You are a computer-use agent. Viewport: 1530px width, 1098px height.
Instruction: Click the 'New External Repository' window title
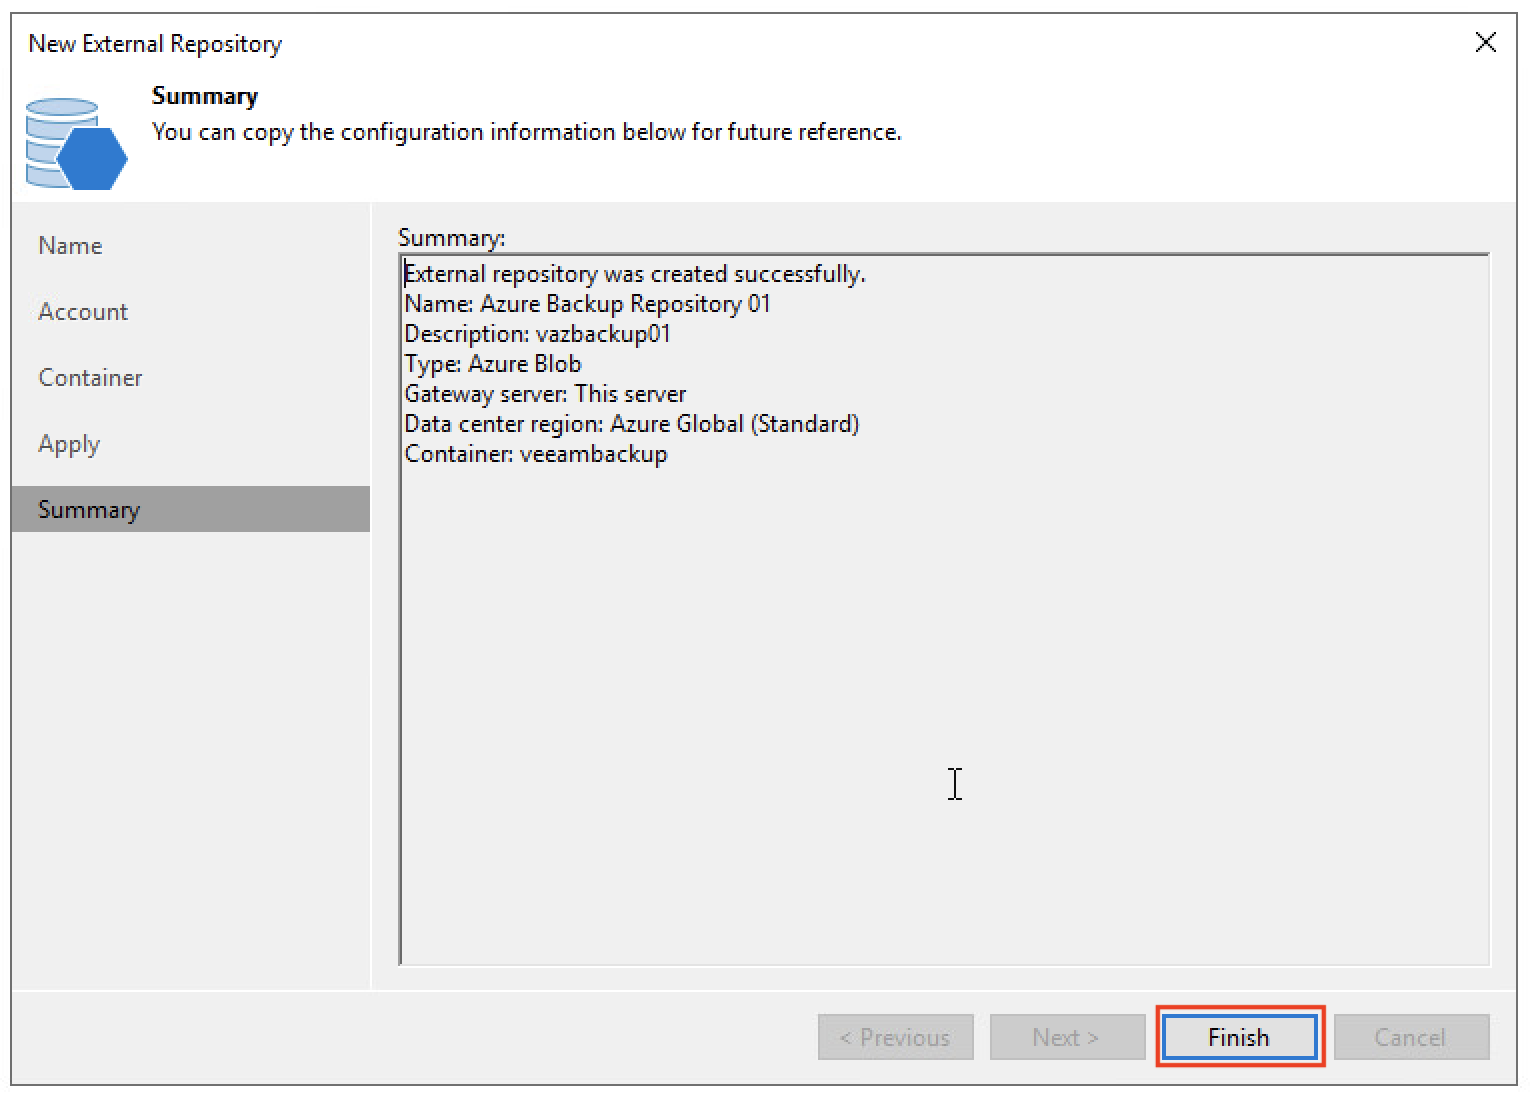[155, 44]
